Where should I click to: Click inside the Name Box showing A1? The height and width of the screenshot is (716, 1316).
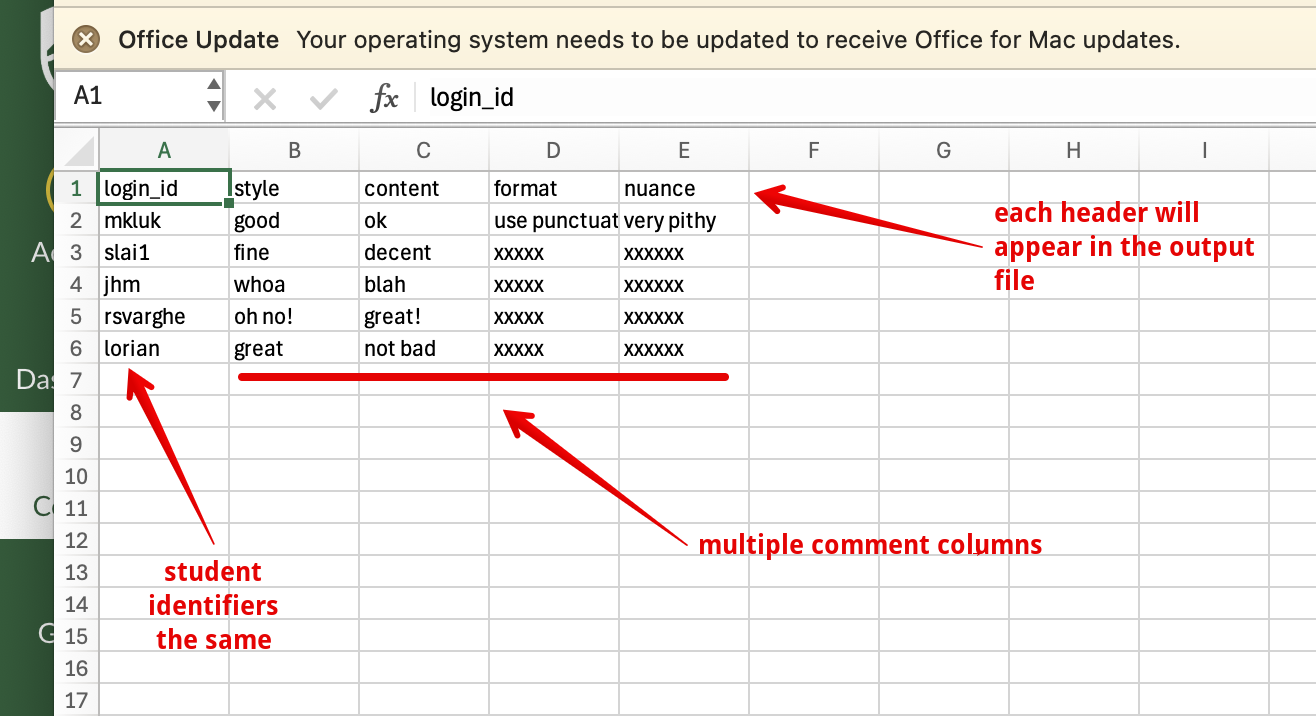(130, 96)
